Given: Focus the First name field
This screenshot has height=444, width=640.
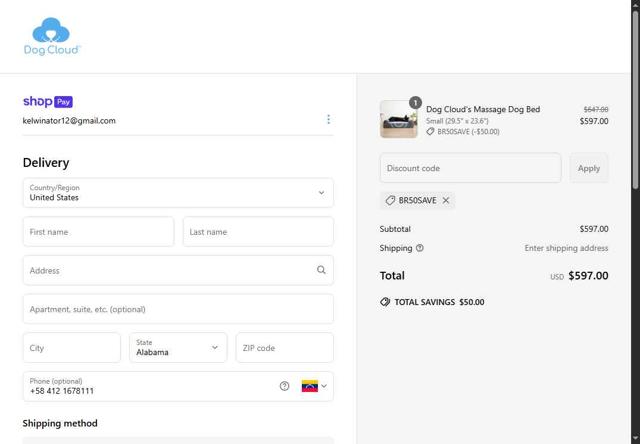Looking at the screenshot, I should click(98, 231).
